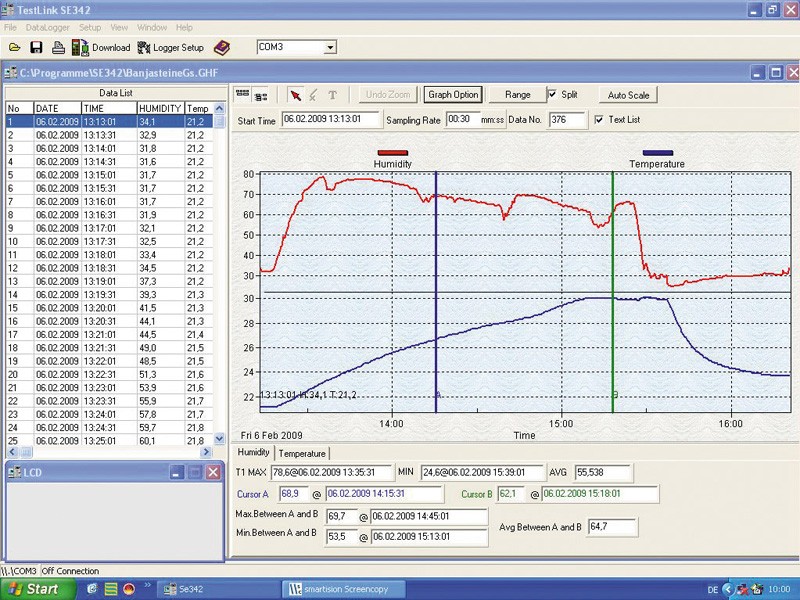This screenshot has height=600, width=800.
Task: Select data row 24 at 13:24:31
Action: (x=110, y=428)
